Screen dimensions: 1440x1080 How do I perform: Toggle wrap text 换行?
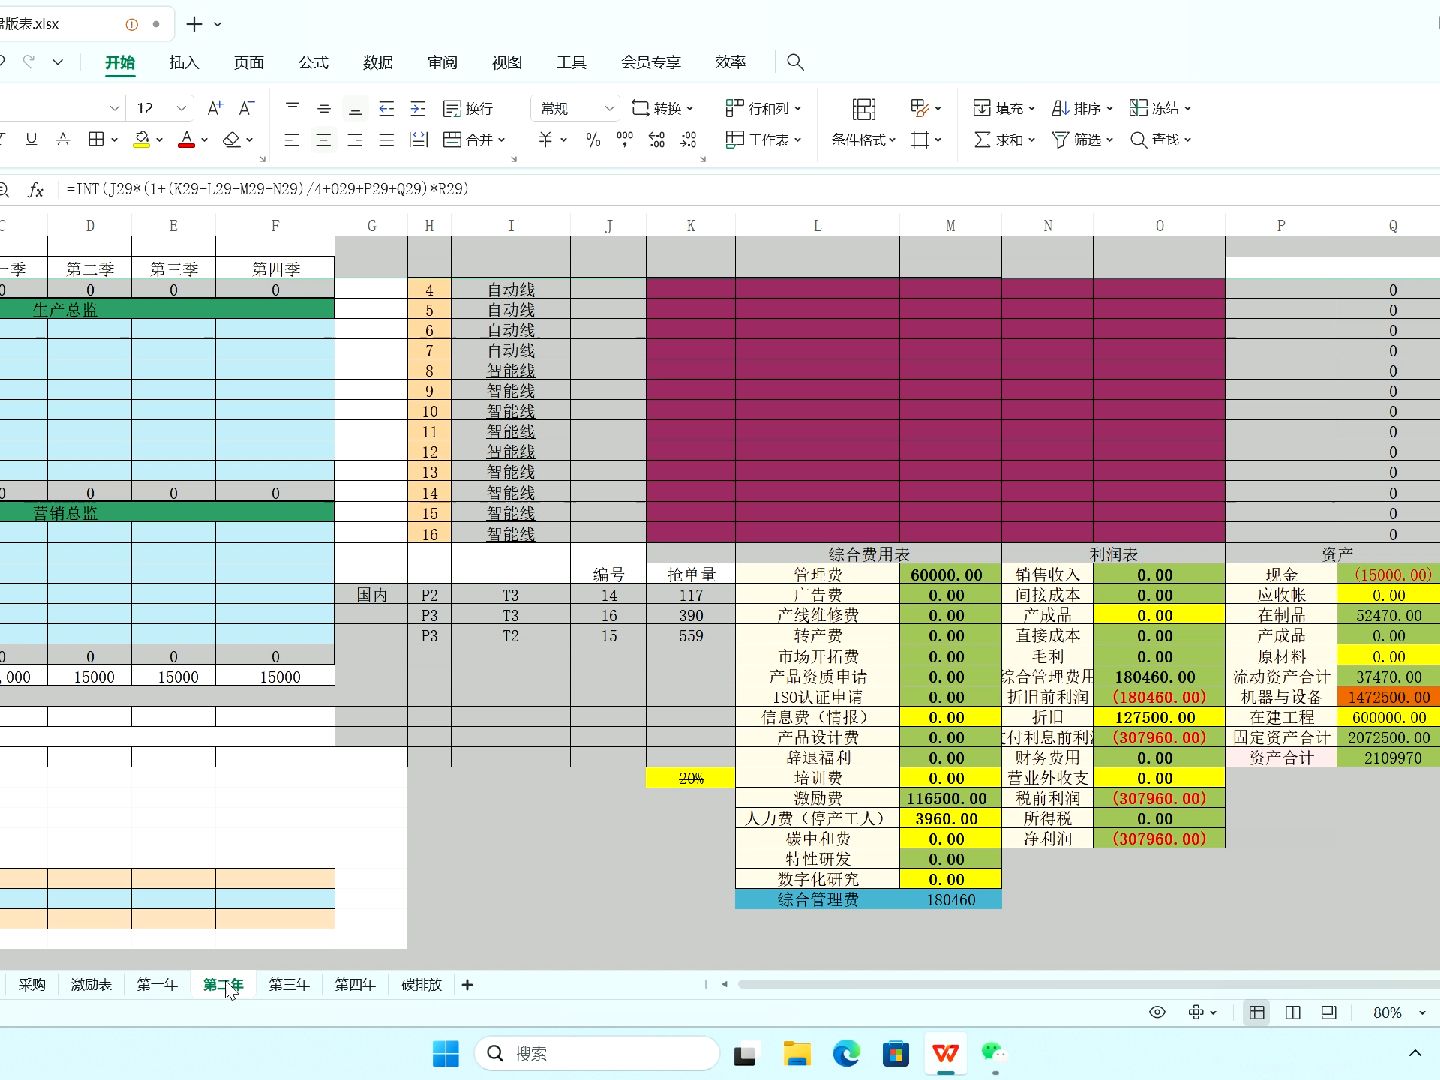coord(468,108)
